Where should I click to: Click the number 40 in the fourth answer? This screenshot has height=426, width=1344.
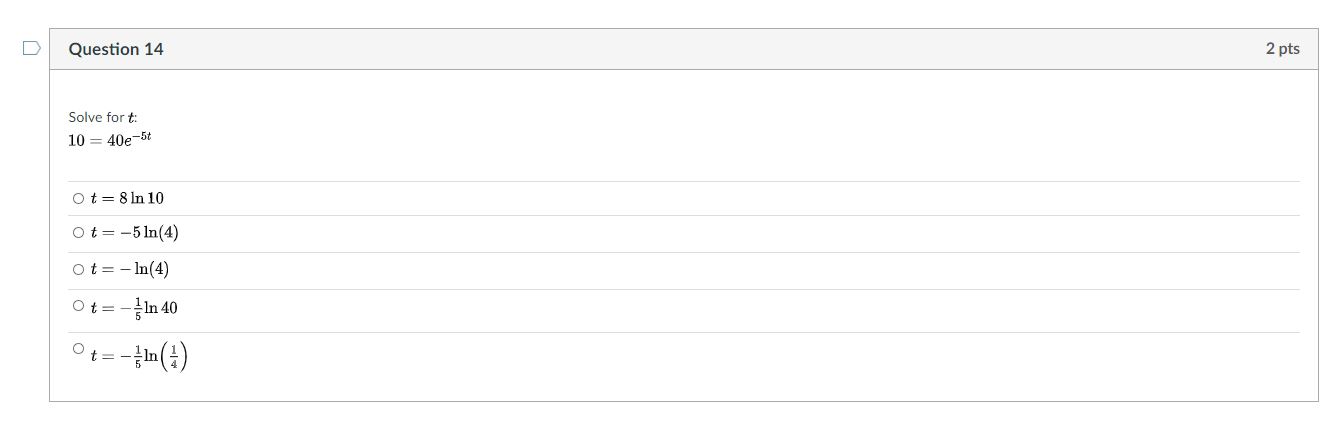pyautogui.click(x=168, y=308)
